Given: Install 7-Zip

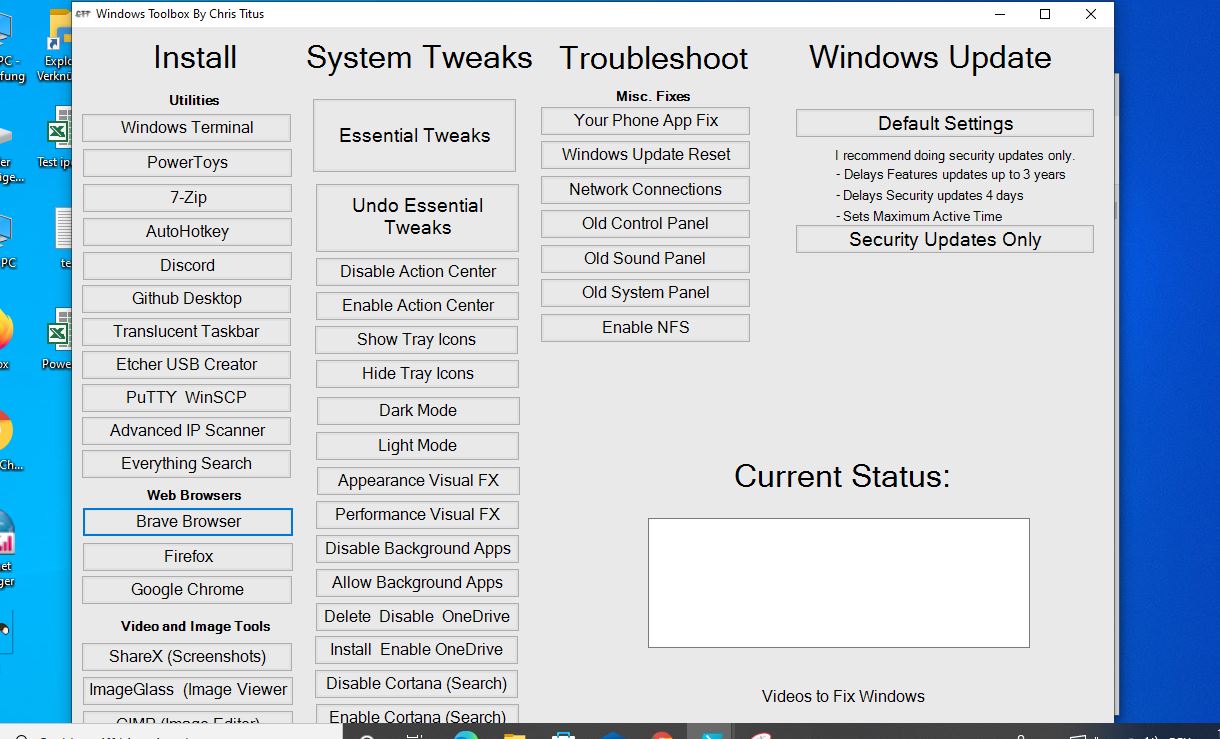Looking at the screenshot, I should pos(187,198).
